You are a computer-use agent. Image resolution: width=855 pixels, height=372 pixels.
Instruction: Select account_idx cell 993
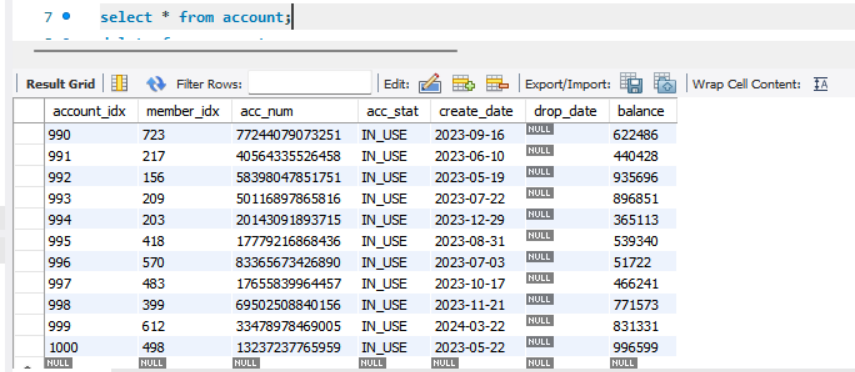point(91,199)
